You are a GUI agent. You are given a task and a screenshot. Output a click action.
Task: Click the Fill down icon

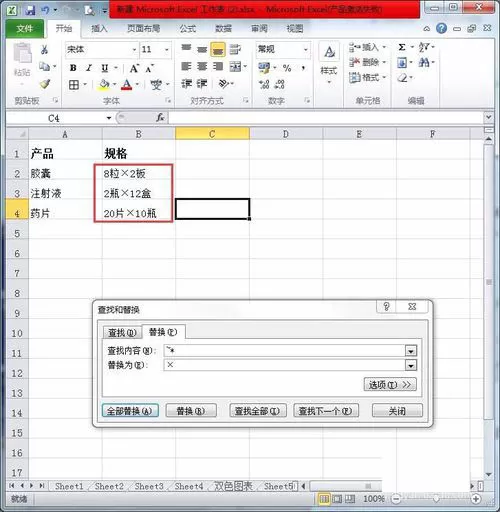pyautogui.click(x=402, y=62)
